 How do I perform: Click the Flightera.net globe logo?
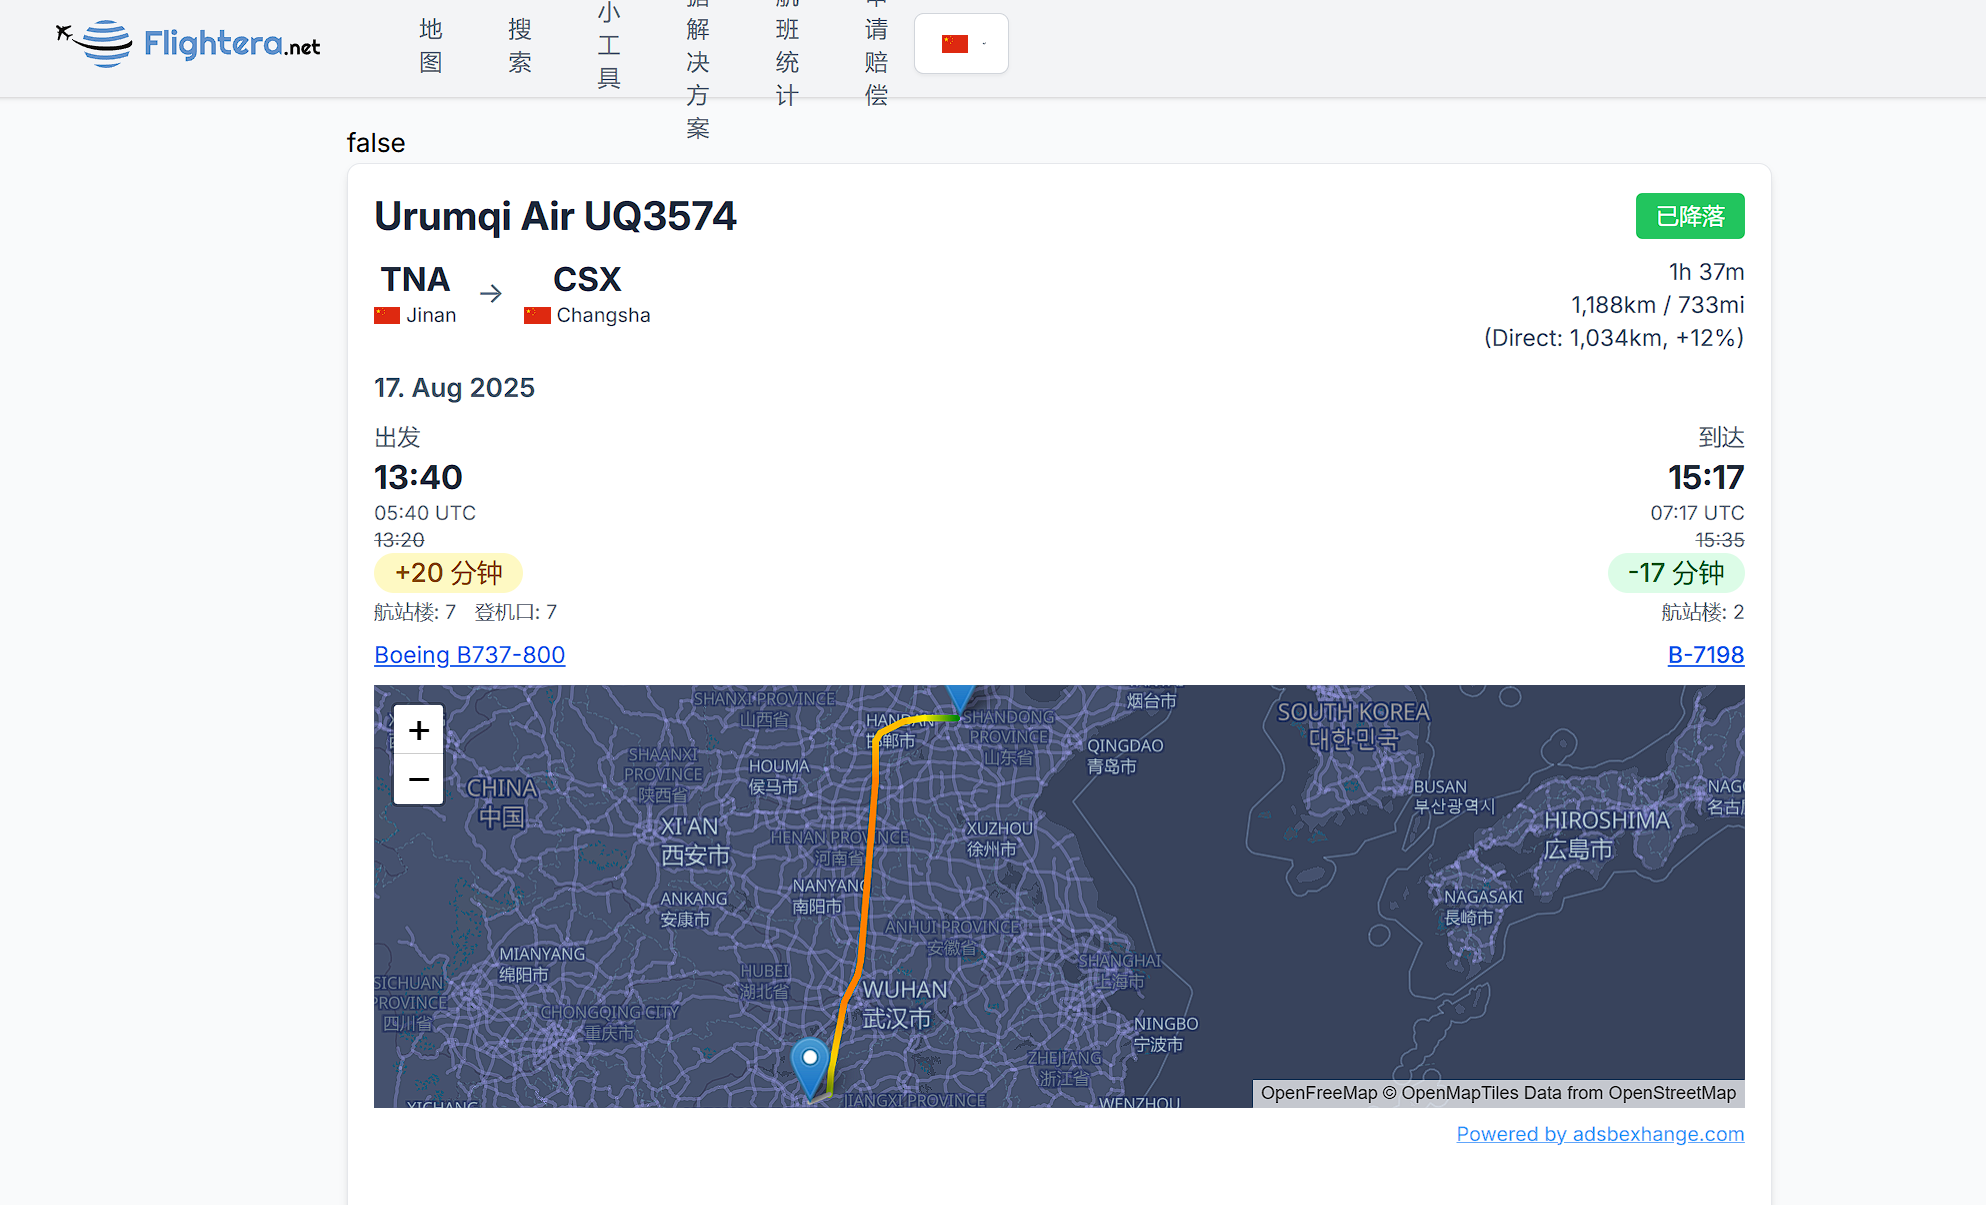(105, 44)
